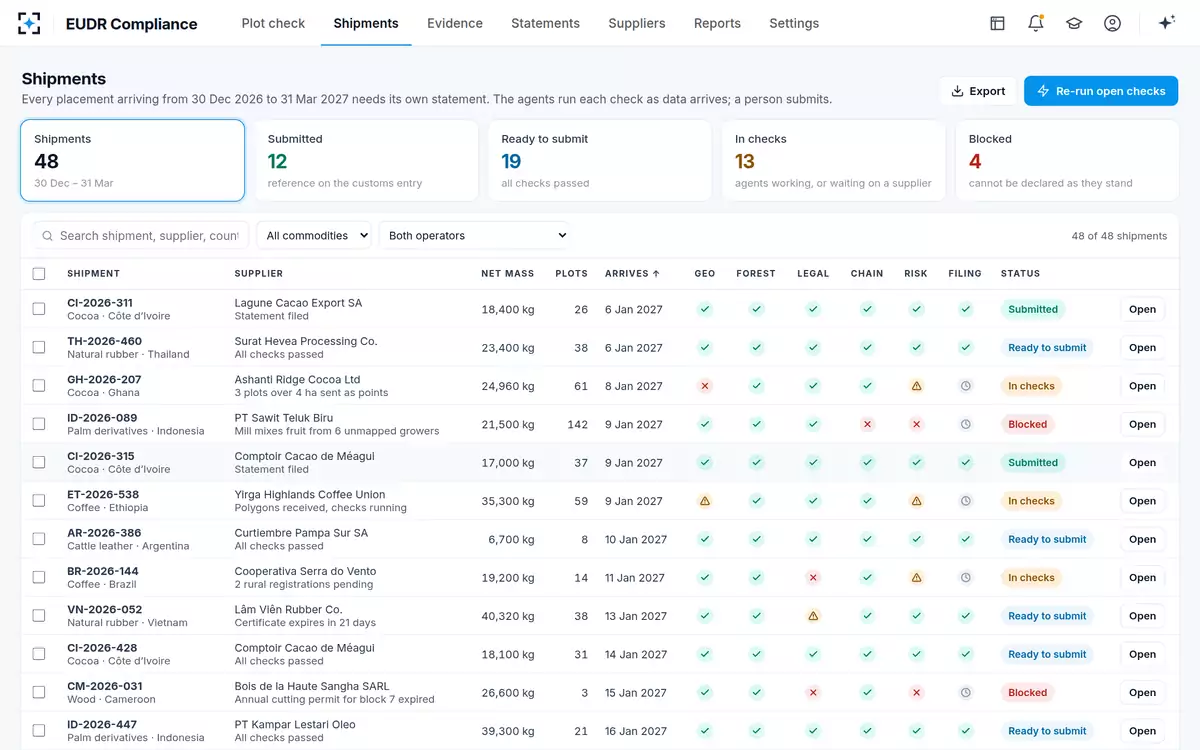Viewport: 1200px width, 750px height.
Task: Open the Both operators dropdown
Action: tap(474, 236)
